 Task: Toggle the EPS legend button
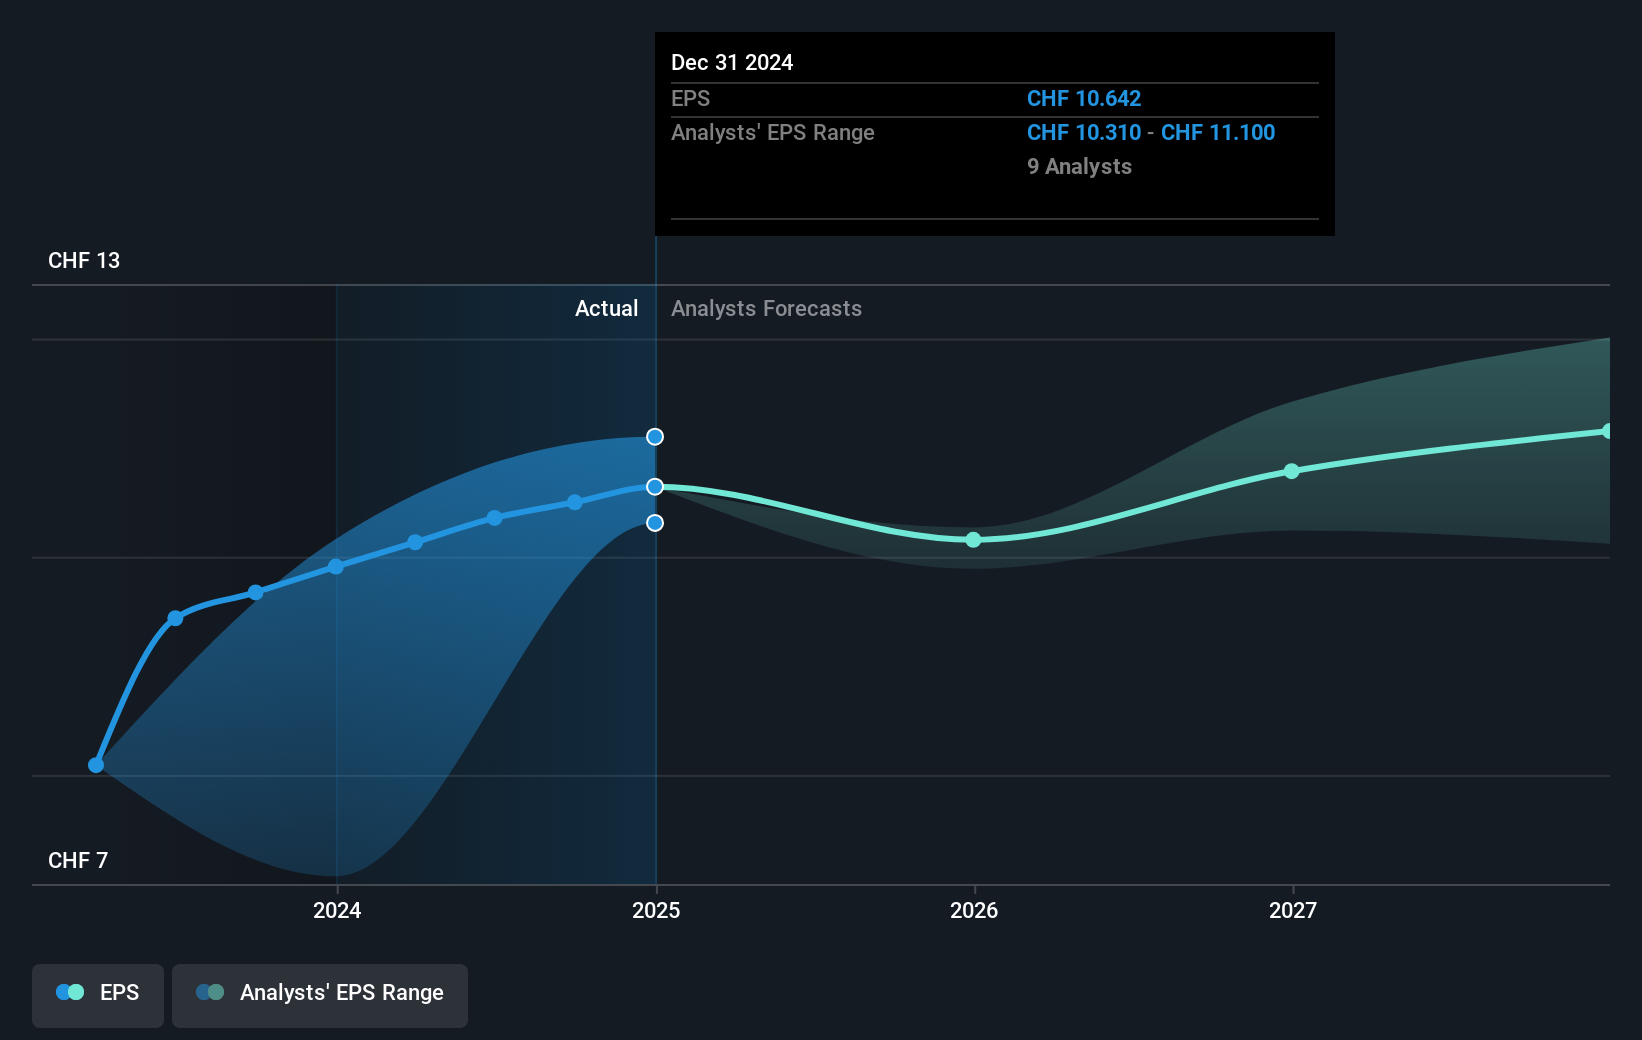(98, 995)
